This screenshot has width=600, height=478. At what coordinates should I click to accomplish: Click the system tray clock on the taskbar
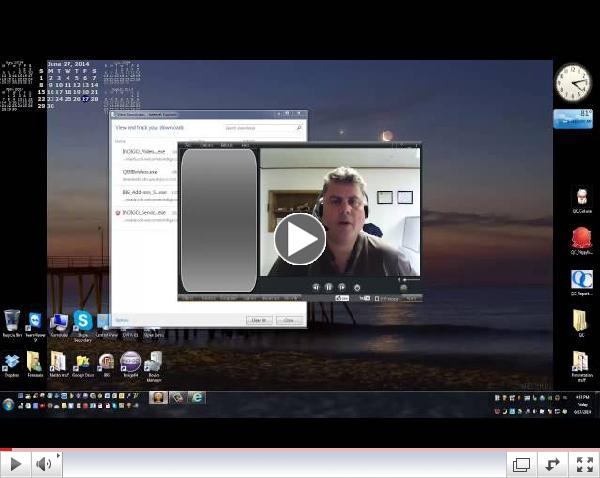coord(582,404)
